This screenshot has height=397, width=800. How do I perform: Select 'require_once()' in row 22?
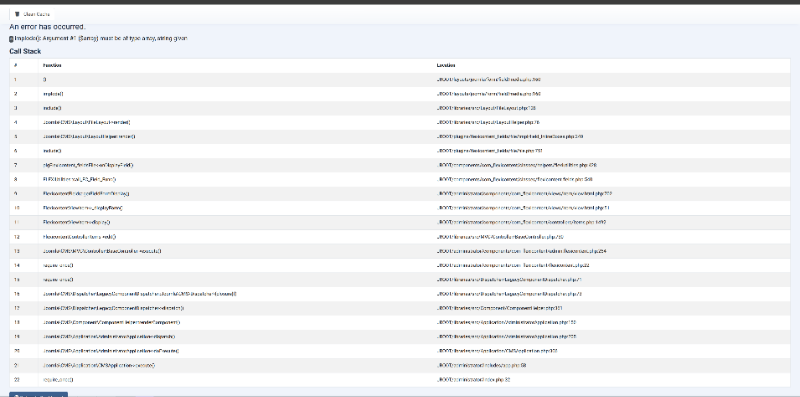click(58, 380)
